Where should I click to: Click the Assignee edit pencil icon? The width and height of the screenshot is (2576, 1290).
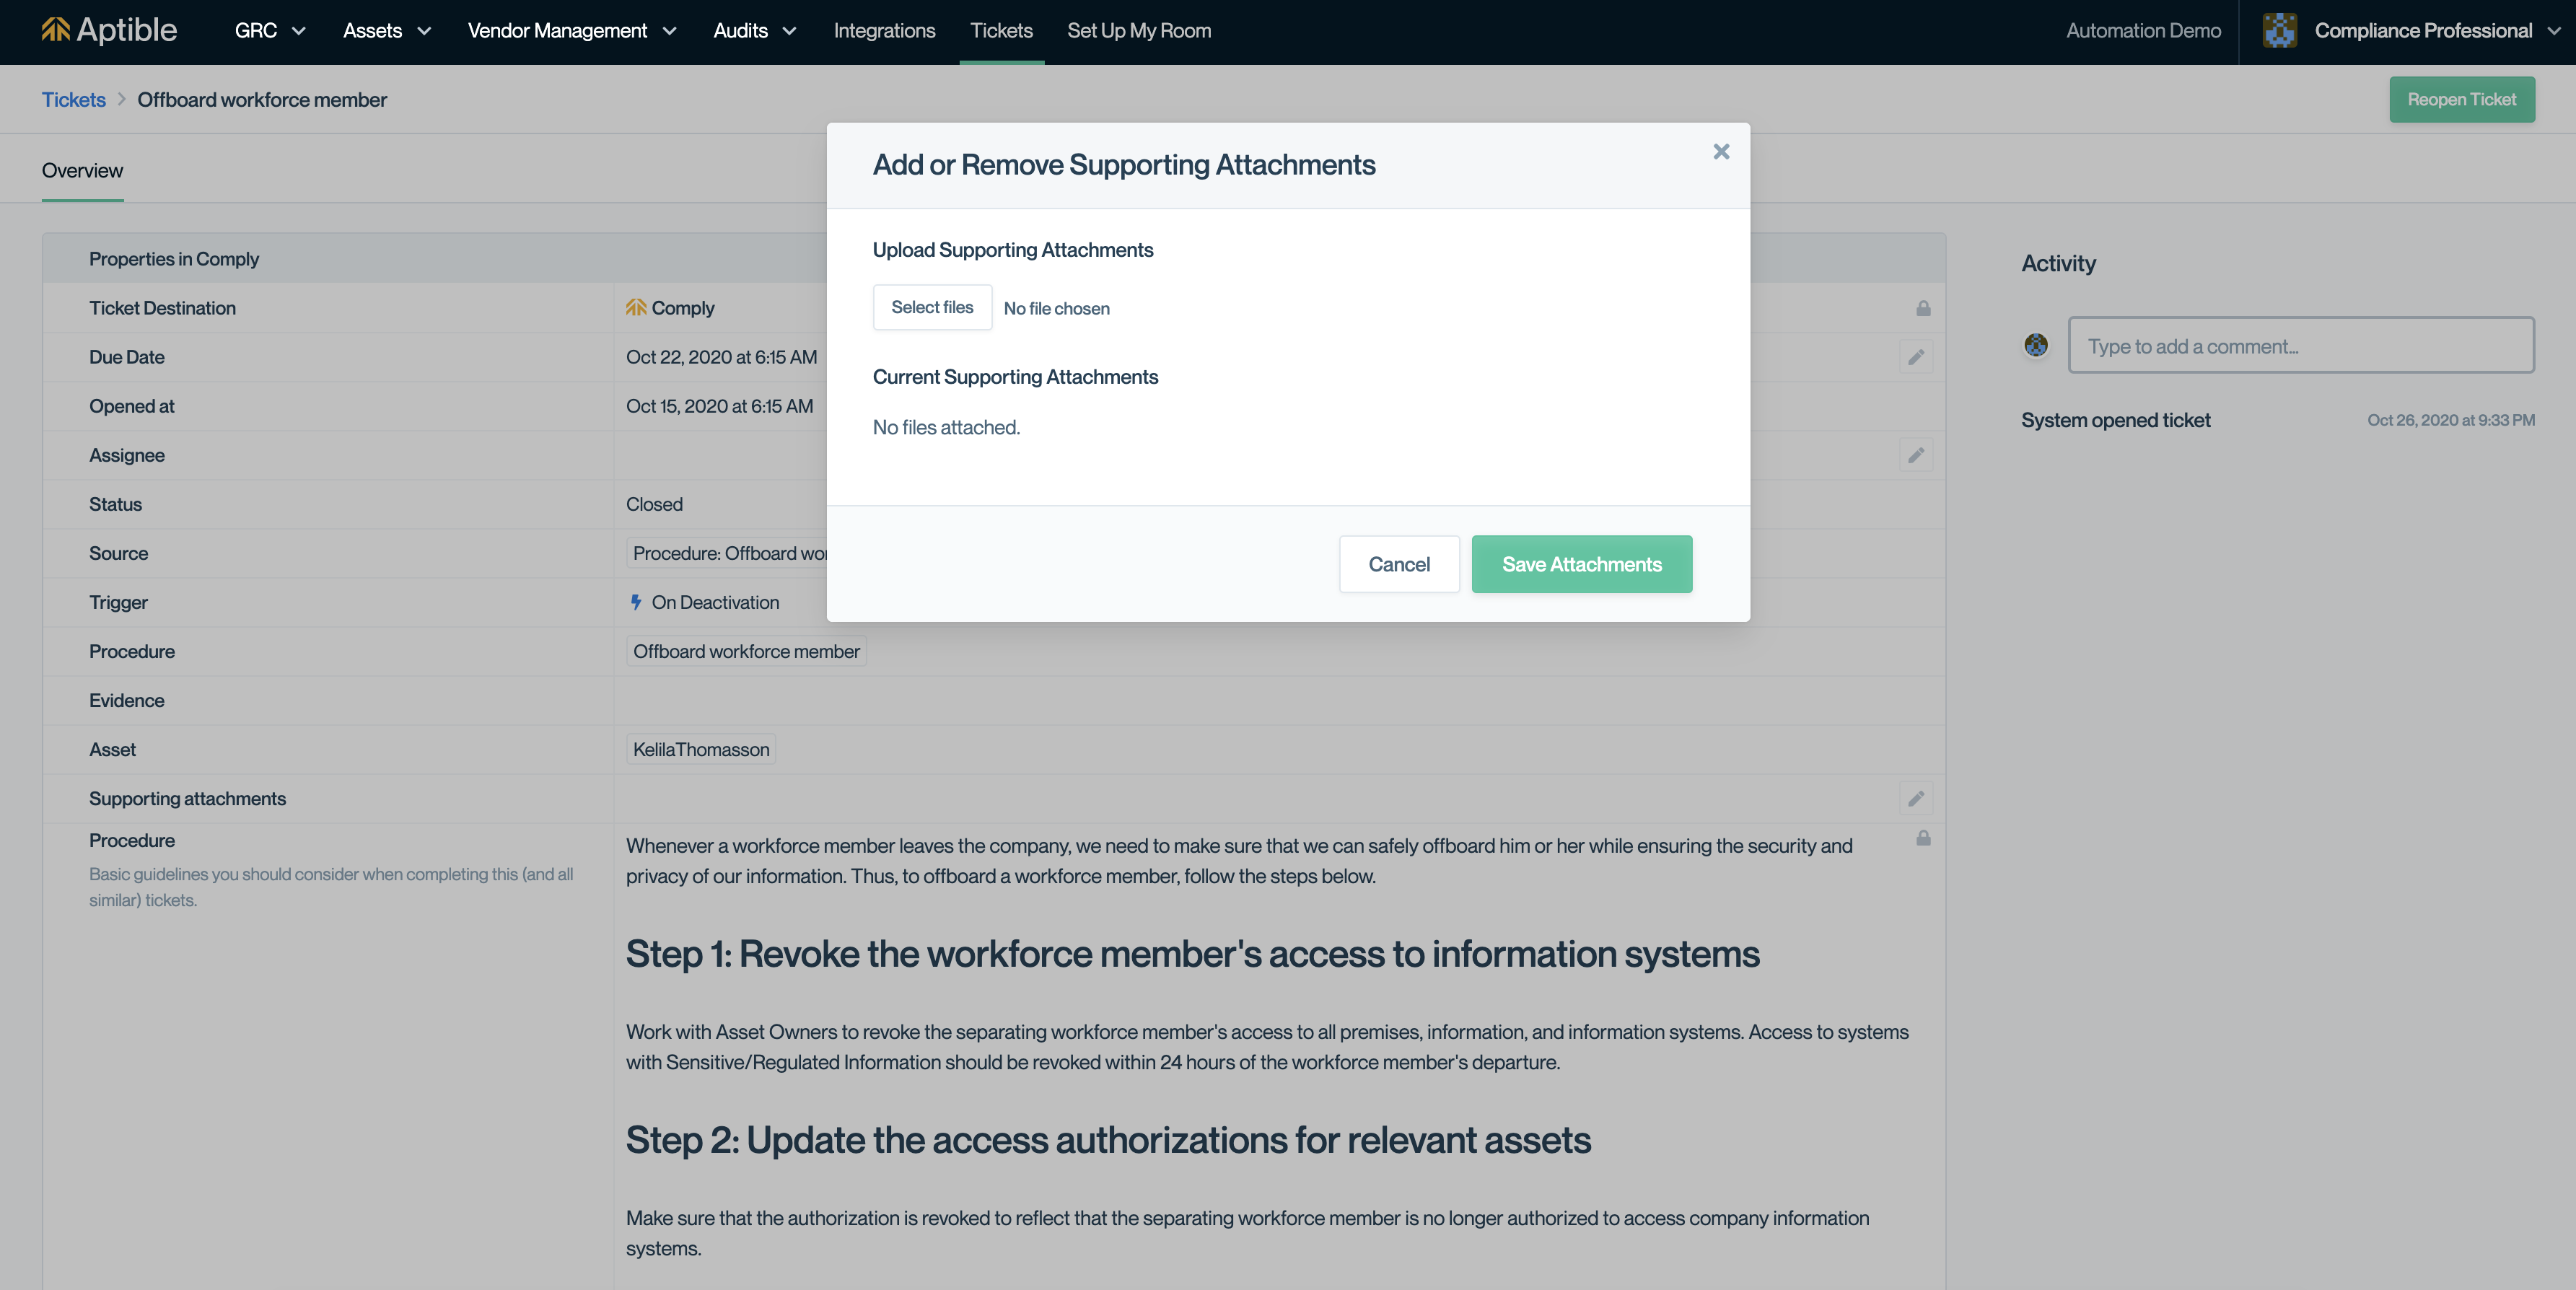1915,456
